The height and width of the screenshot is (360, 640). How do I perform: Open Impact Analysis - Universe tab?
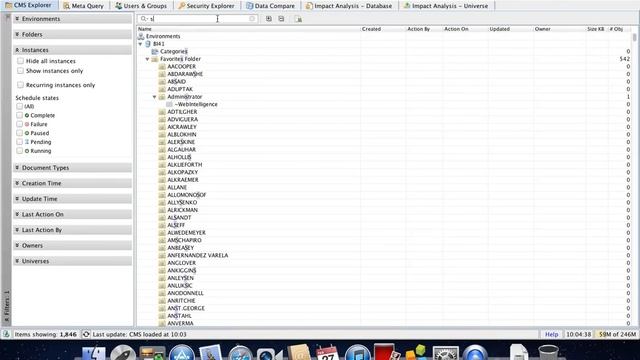pos(446,6)
